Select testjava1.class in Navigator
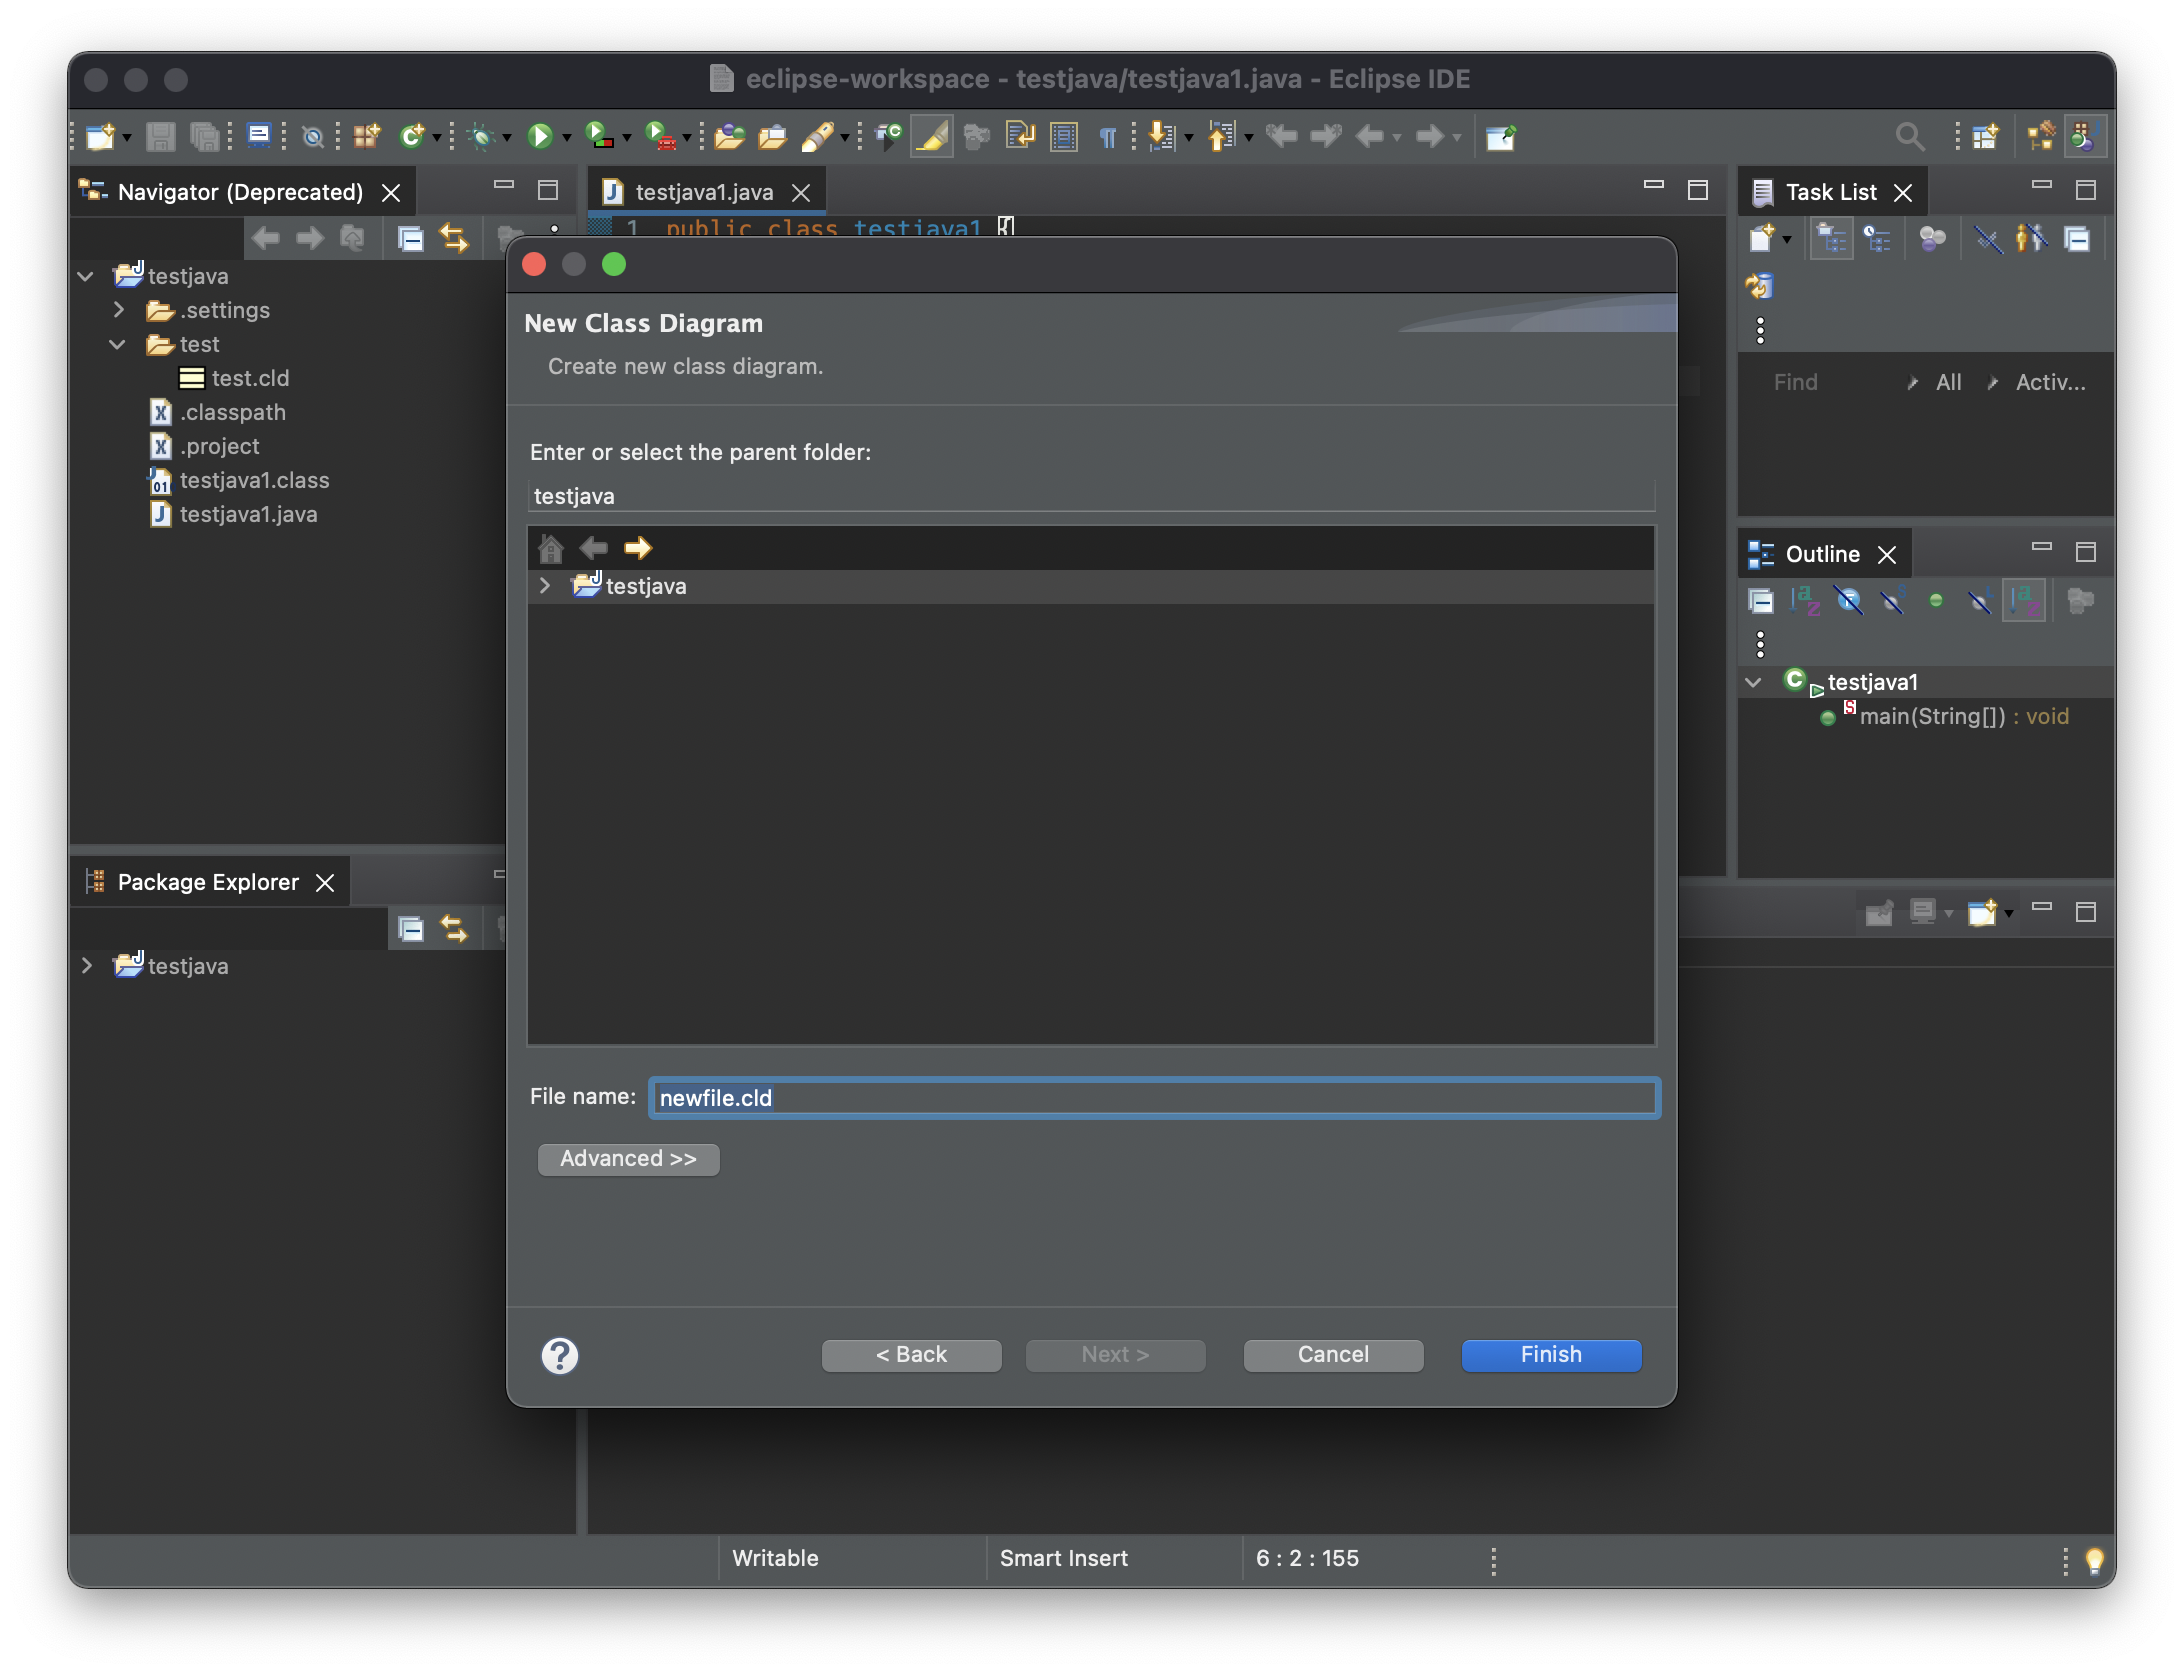 239,480
